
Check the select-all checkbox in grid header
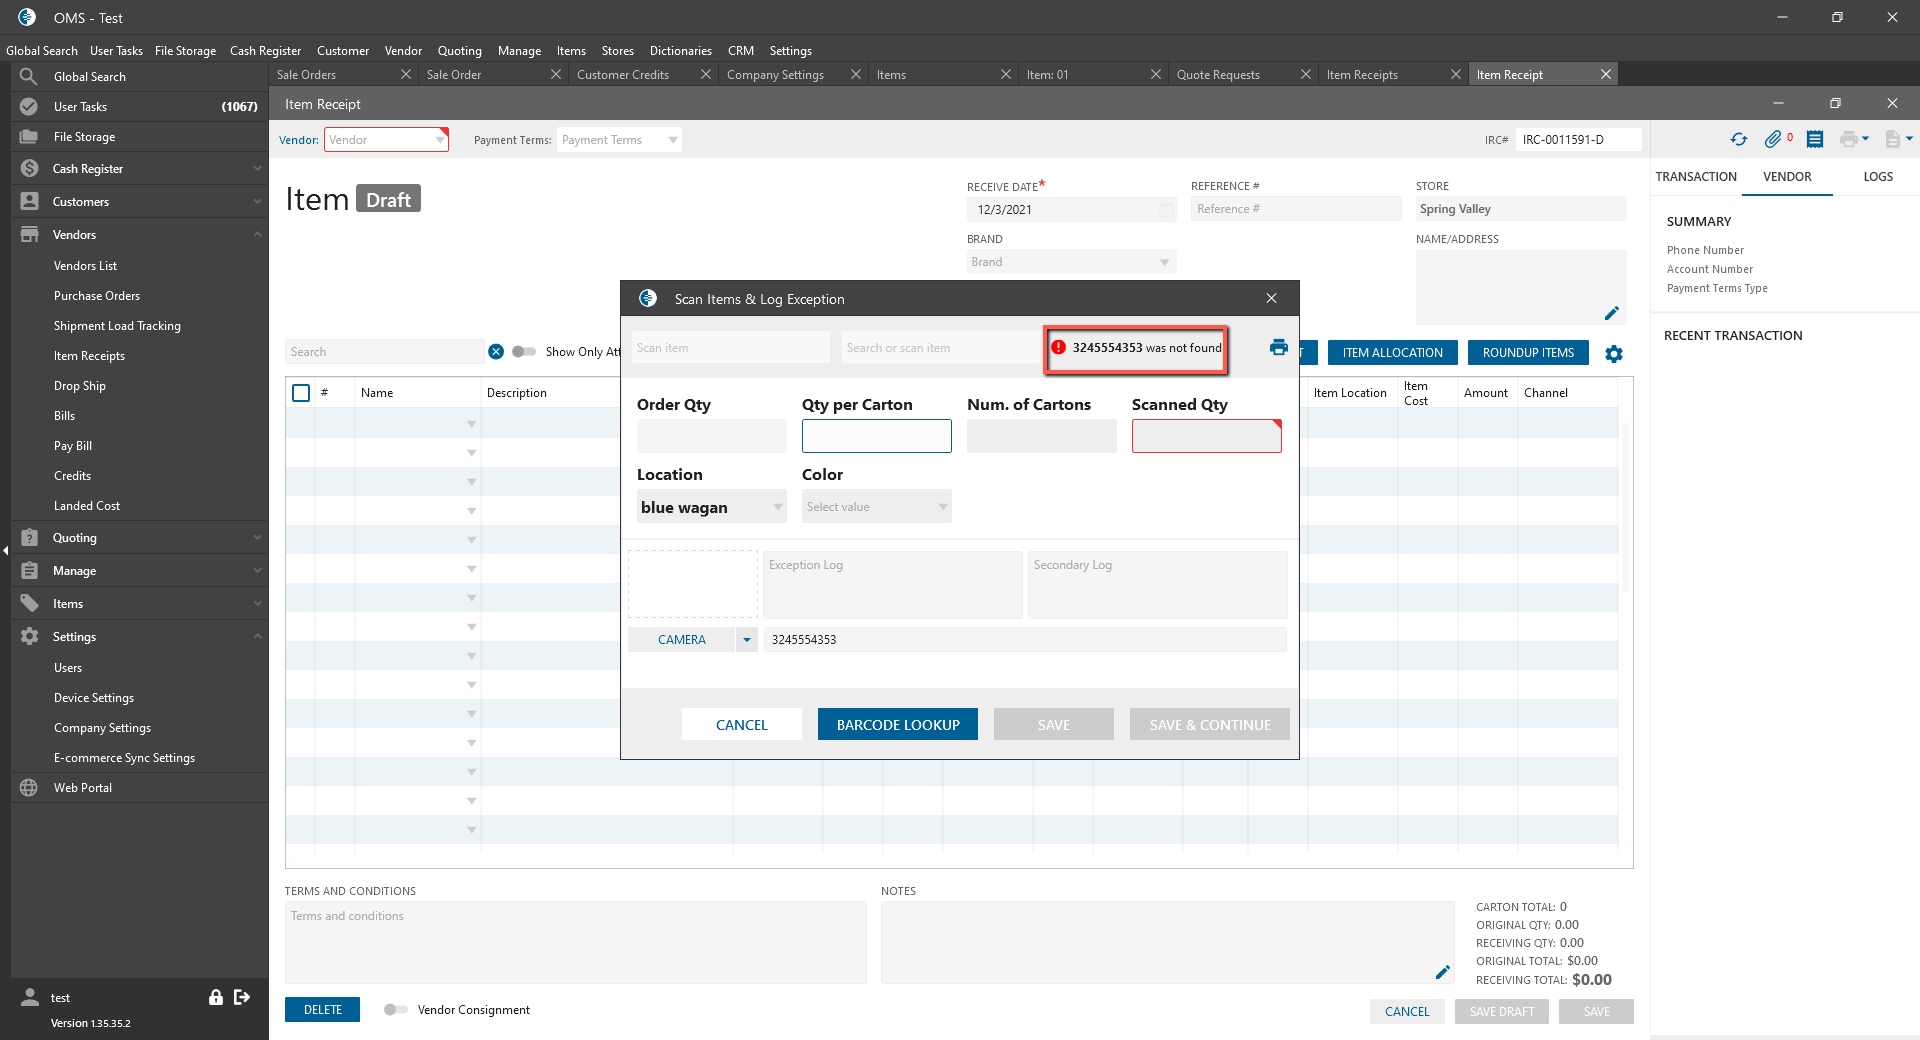[x=301, y=393]
